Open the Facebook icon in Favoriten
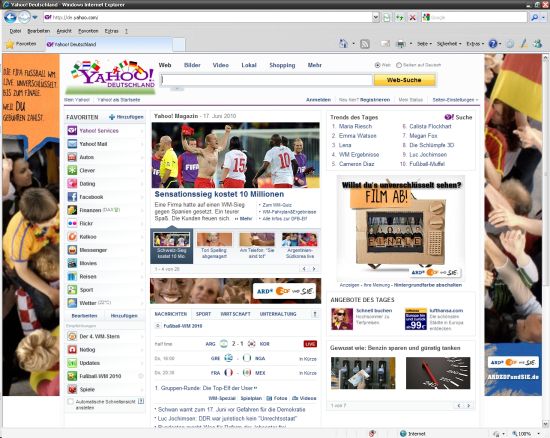This screenshot has width=550, height=438. pos(72,197)
